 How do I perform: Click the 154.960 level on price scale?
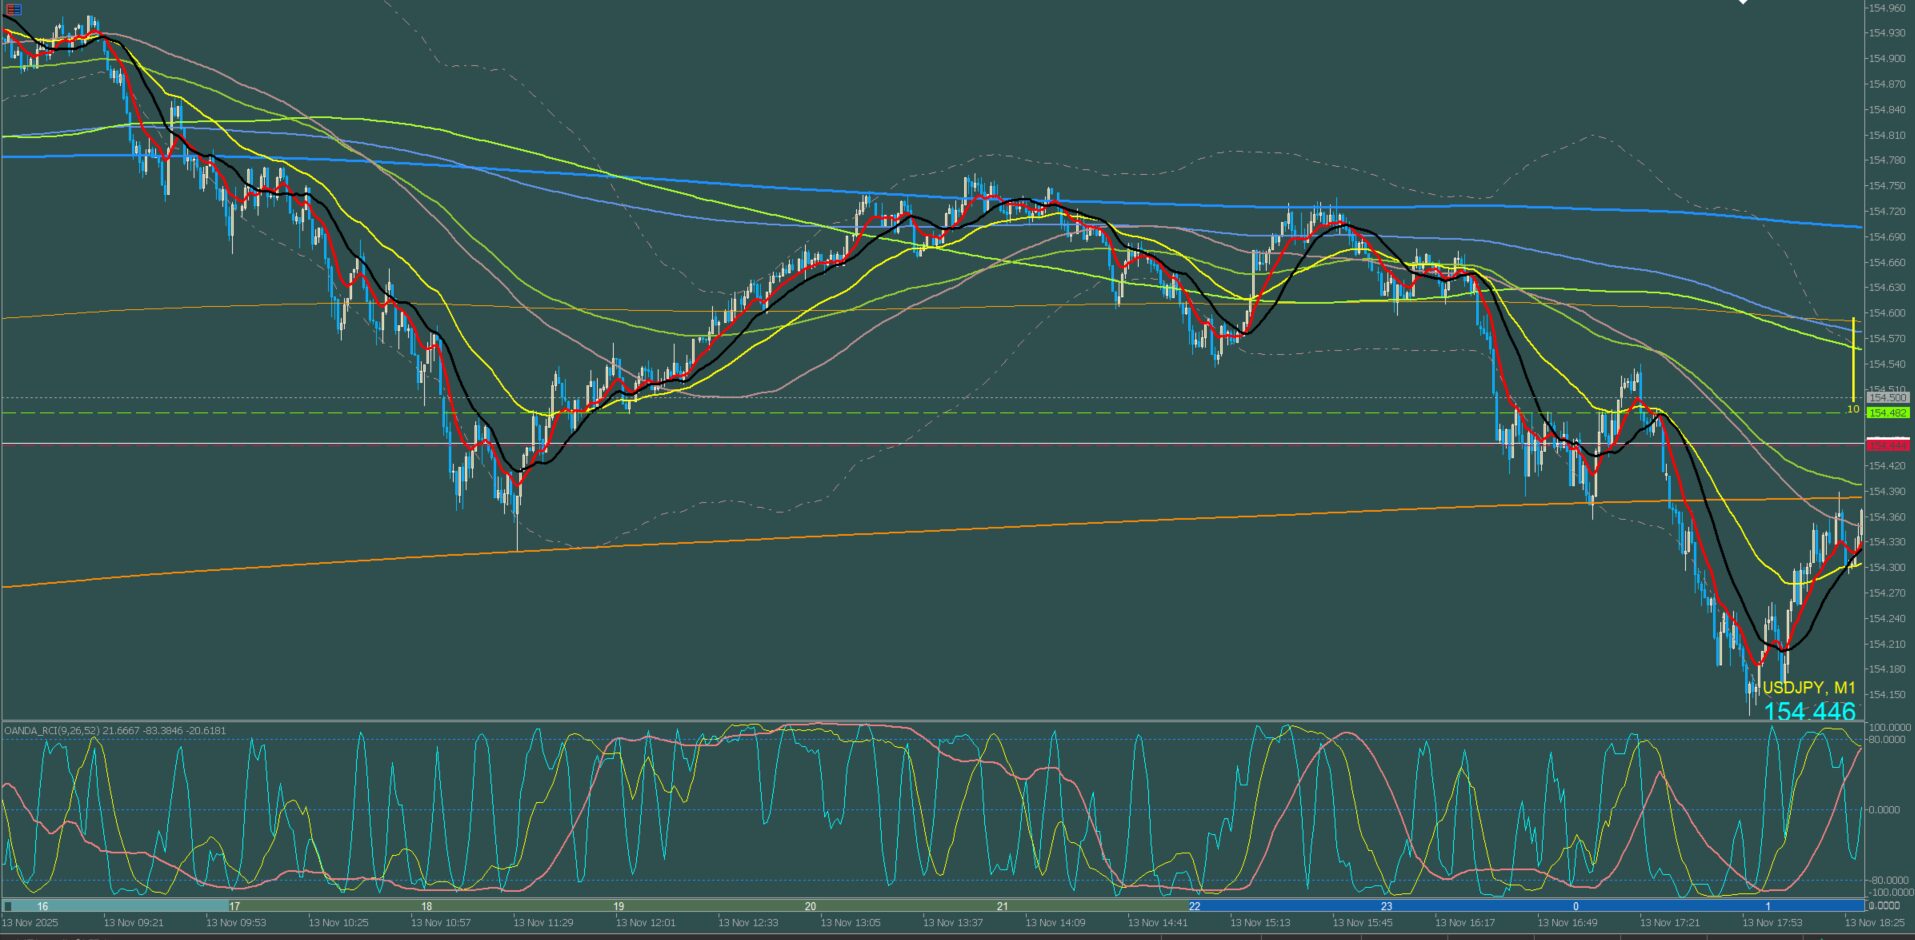pyautogui.click(x=1888, y=8)
